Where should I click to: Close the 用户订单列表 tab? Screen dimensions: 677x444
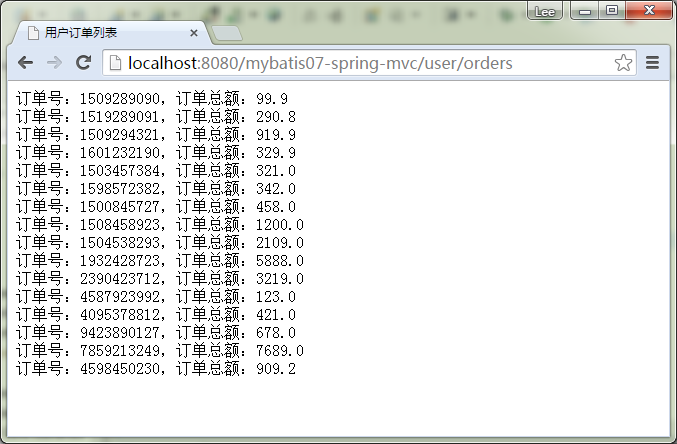coord(194,33)
